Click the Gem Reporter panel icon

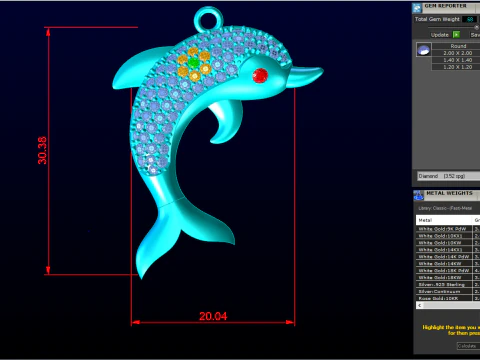(417, 8)
